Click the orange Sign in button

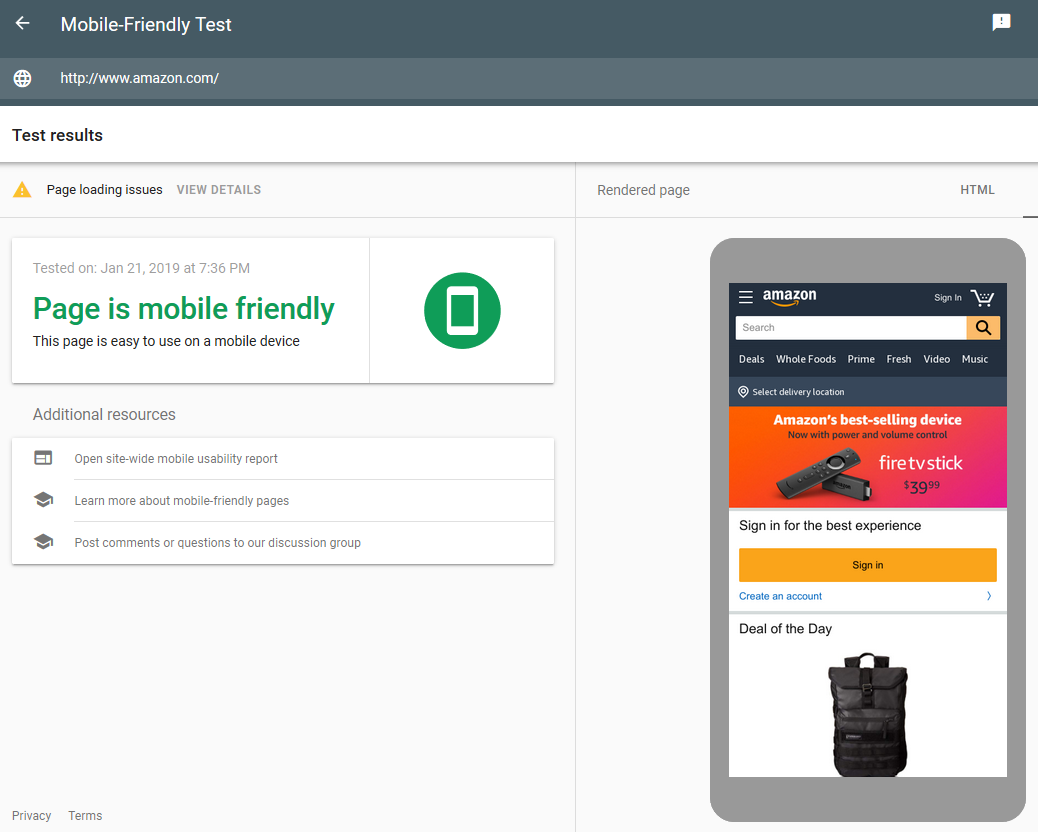click(867, 565)
